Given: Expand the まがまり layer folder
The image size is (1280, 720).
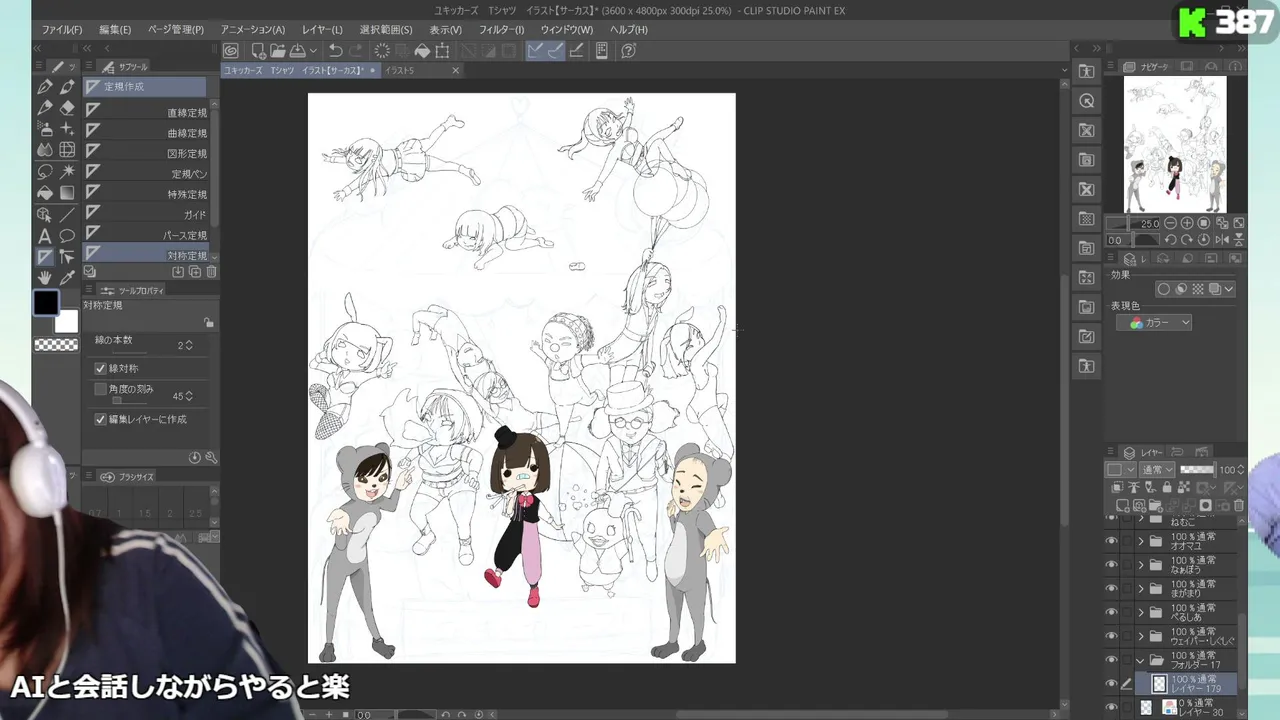Looking at the screenshot, I should (x=1141, y=589).
